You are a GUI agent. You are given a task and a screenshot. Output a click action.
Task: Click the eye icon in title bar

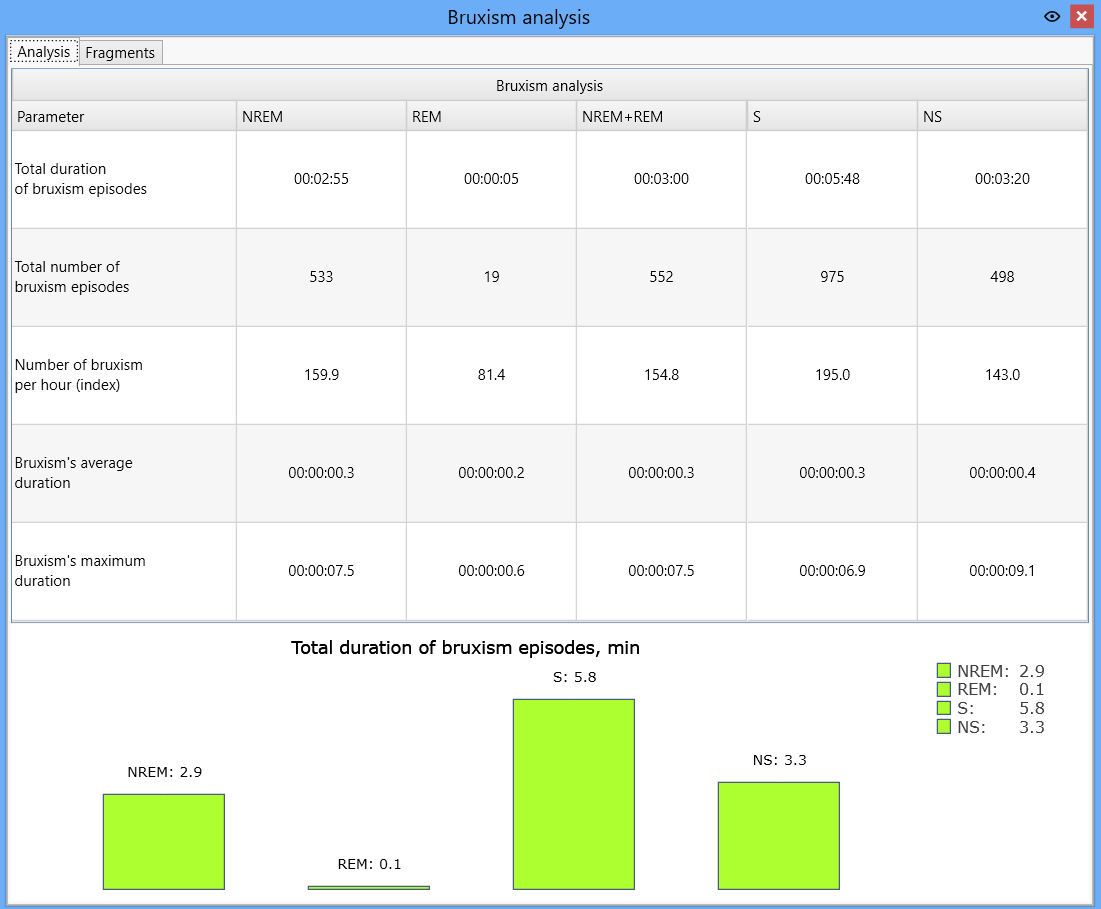tap(1051, 17)
